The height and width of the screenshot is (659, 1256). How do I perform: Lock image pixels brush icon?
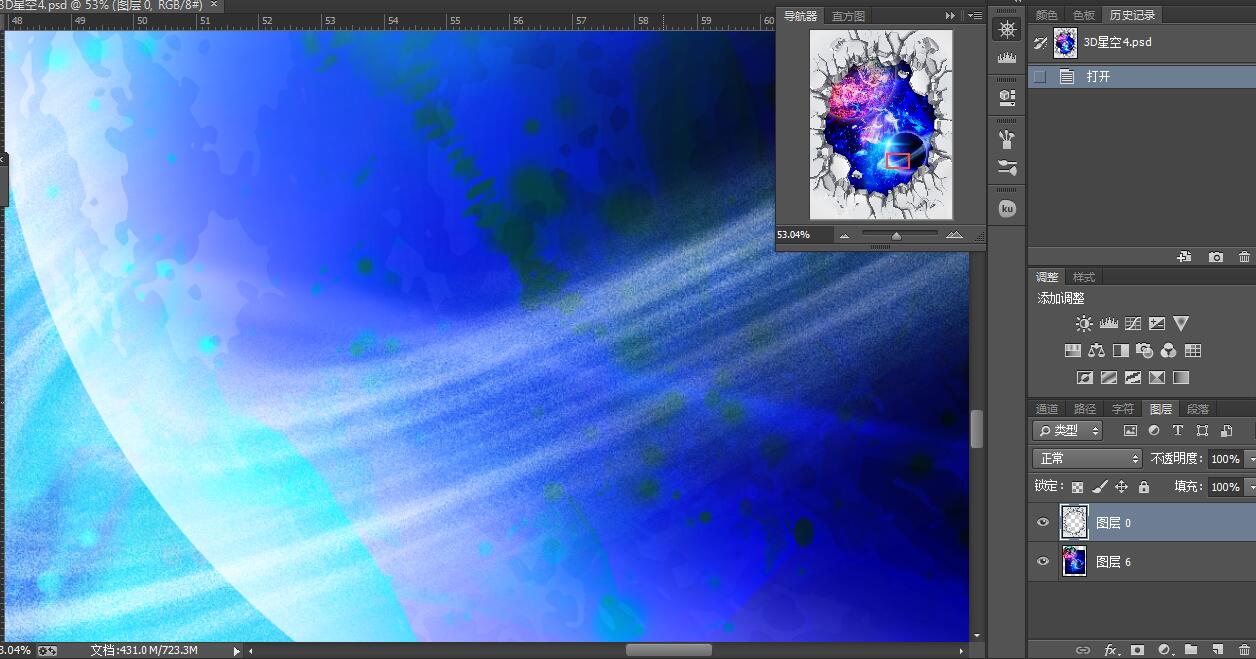1099,487
